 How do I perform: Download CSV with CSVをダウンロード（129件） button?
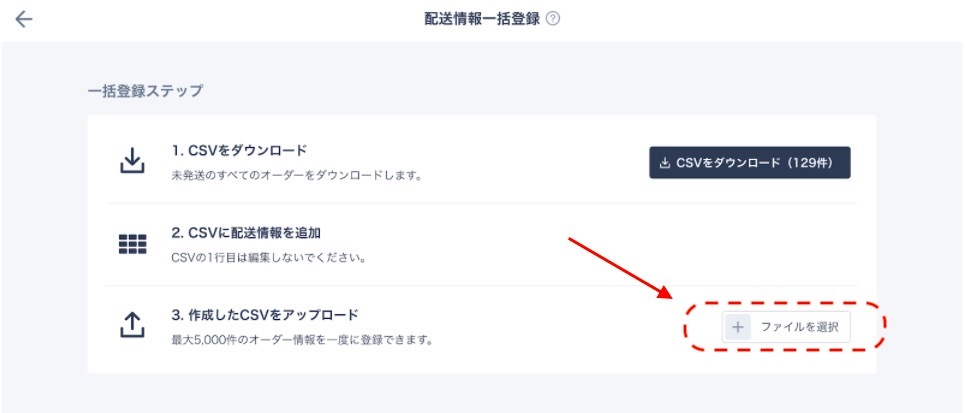click(750, 162)
